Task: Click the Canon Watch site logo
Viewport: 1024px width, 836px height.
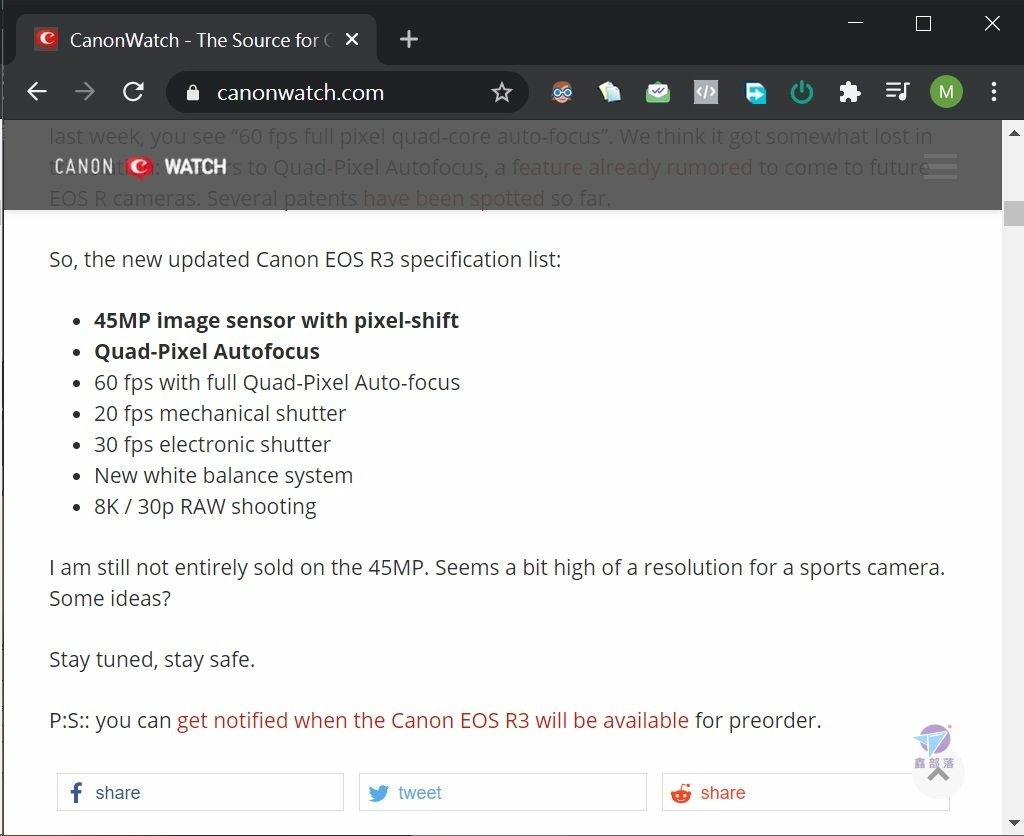Action: tap(140, 167)
